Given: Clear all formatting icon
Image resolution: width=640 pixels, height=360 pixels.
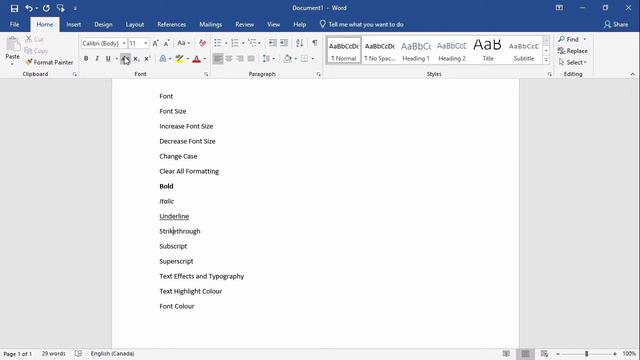Looking at the screenshot, I should coord(202,43).
